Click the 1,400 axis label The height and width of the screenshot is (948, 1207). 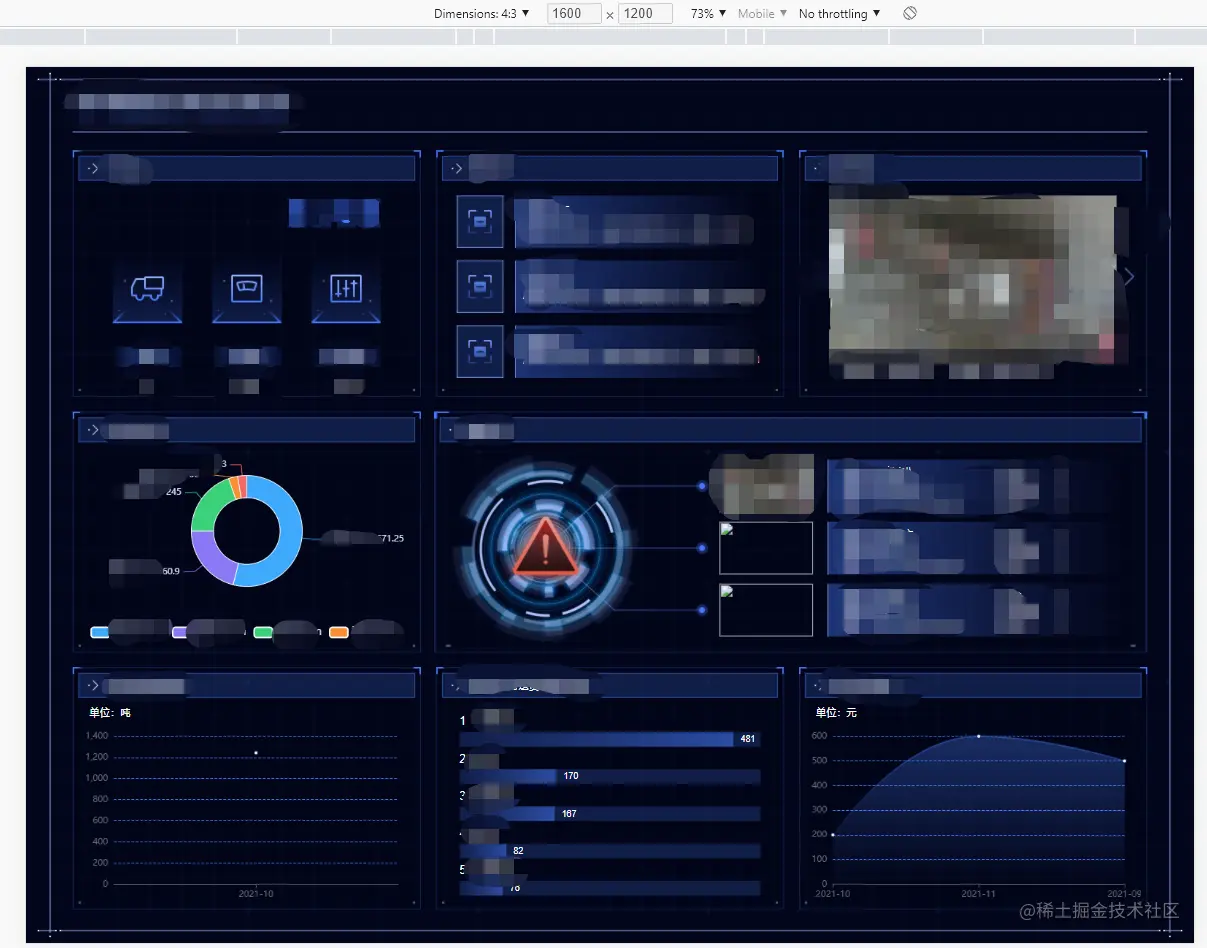[x=97, y=736]
